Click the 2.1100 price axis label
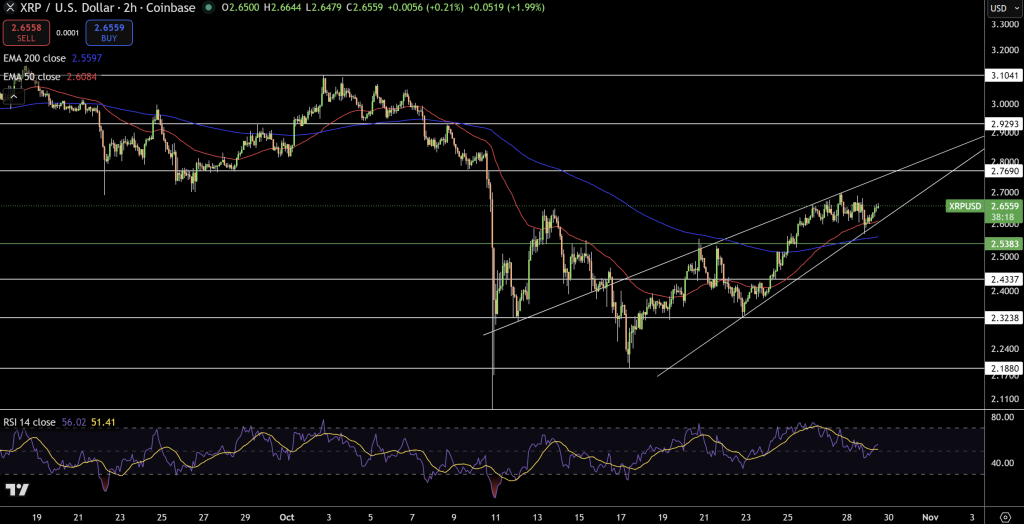 pyautogui.click(x=1005, y=399)
